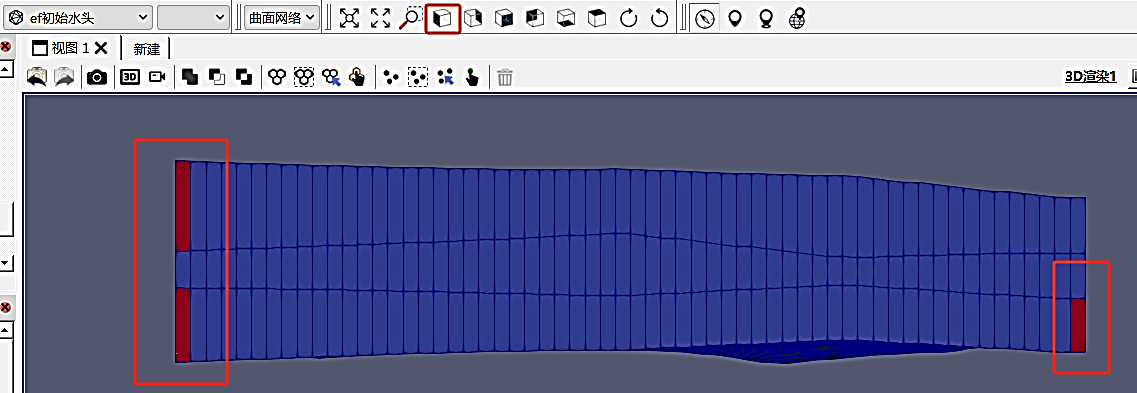Screen dimensions: 1137x393
Task: Toggle the video camera record button
Action: [x=157, y=77]
